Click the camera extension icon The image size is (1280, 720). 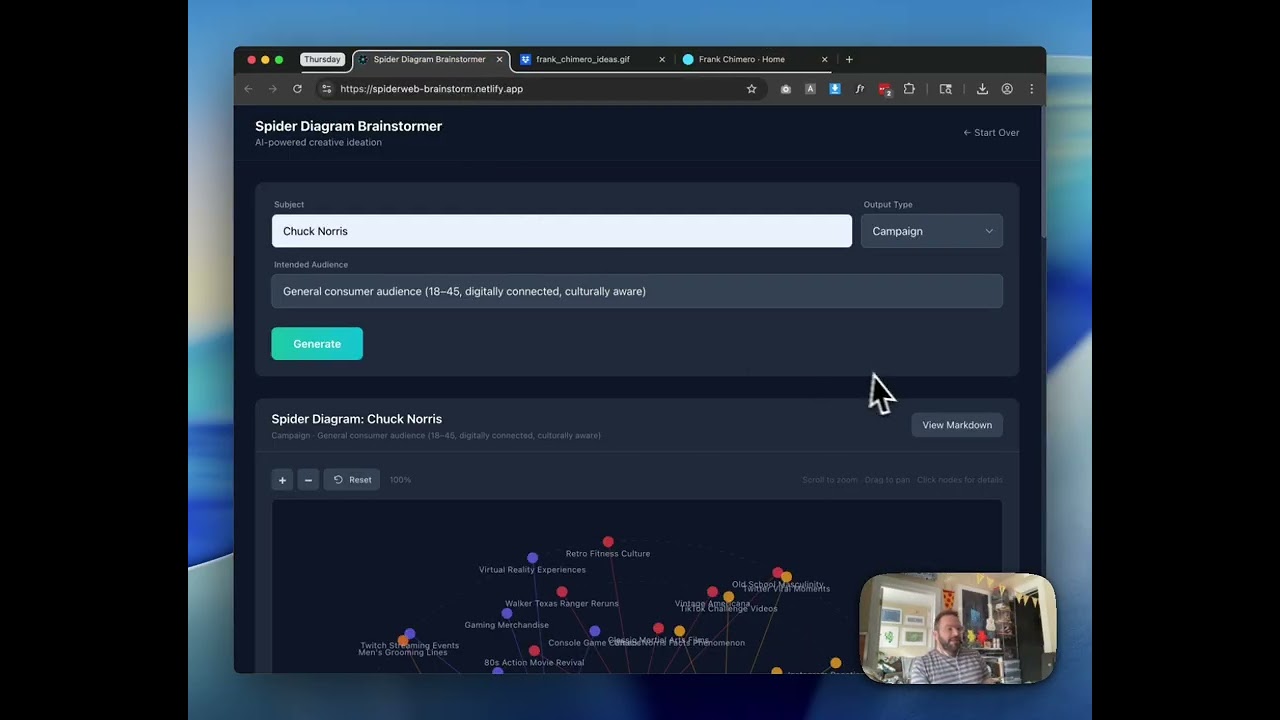tap(786, 89)
